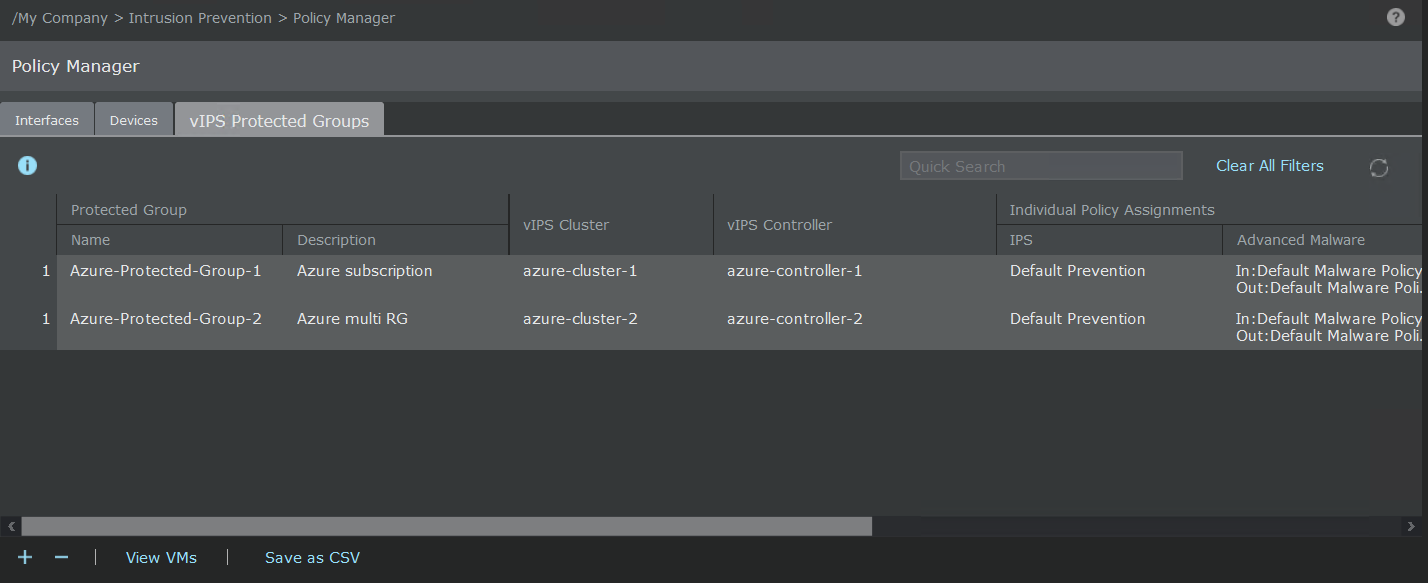Click the azure-controller-2 cell
This screenshot has height=583, width=1428.
(x=795, y=319)
